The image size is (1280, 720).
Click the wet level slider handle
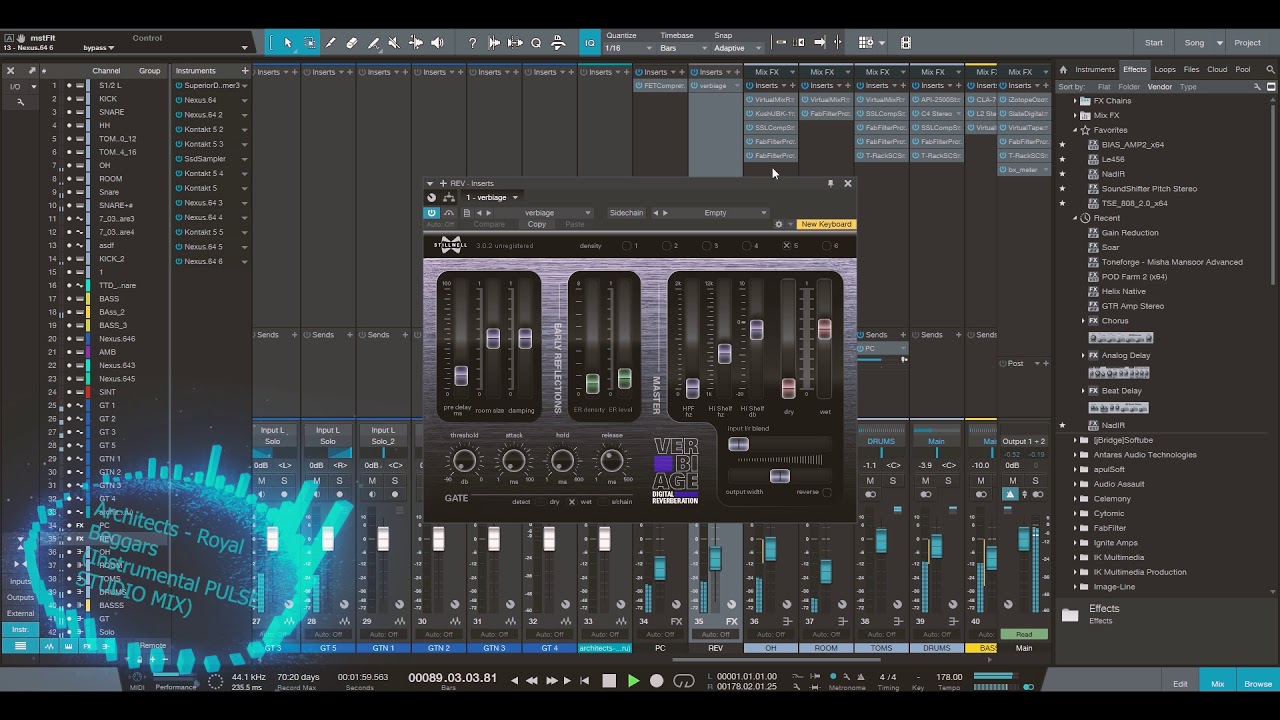(x=825, y=328)
